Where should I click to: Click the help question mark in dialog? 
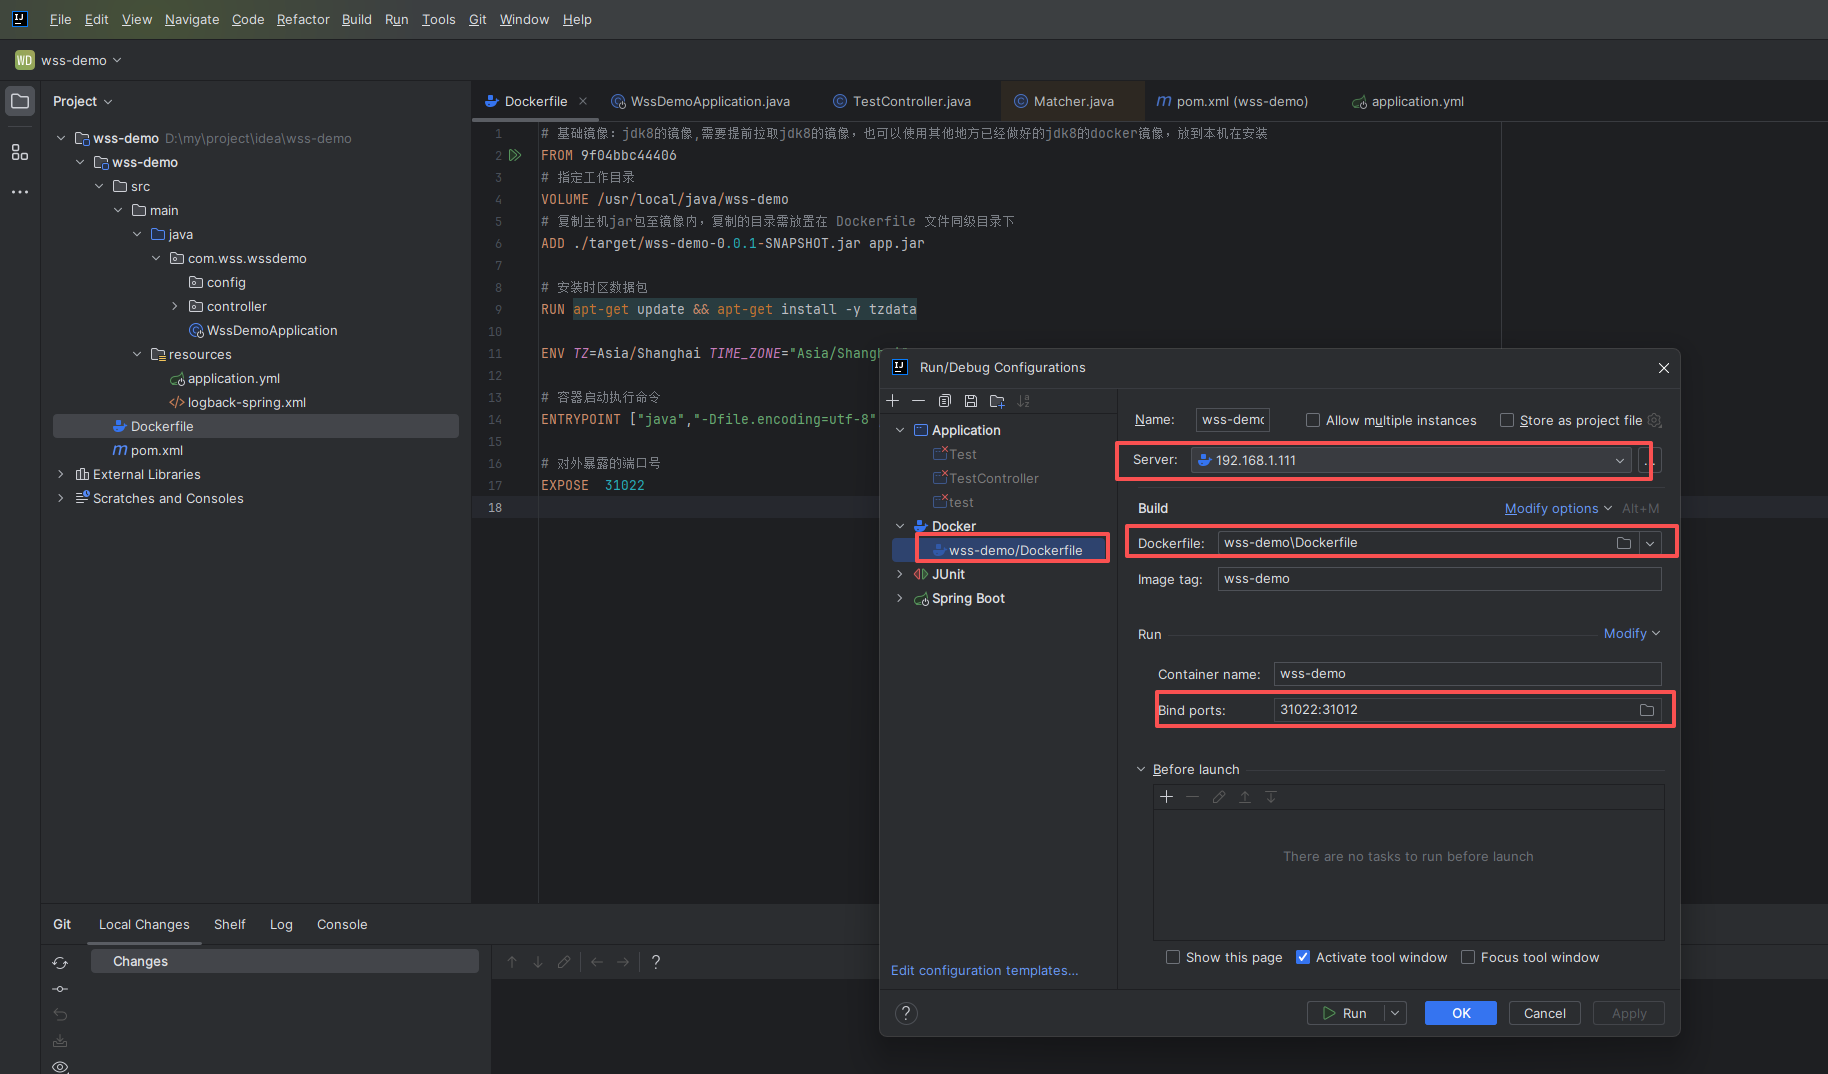pyautogui.click(x=906, y=1013)
